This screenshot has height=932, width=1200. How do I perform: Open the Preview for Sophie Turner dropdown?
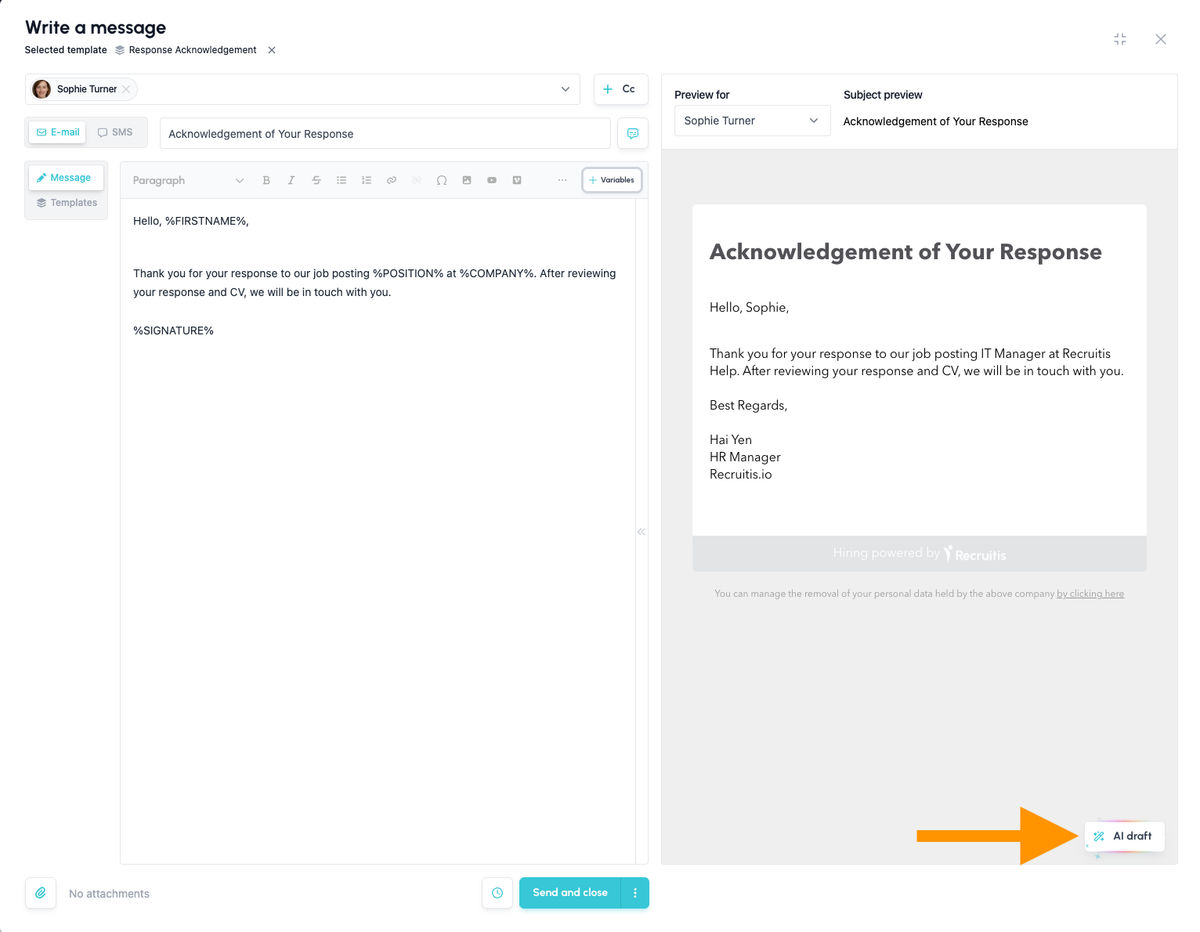pos(752,120)
